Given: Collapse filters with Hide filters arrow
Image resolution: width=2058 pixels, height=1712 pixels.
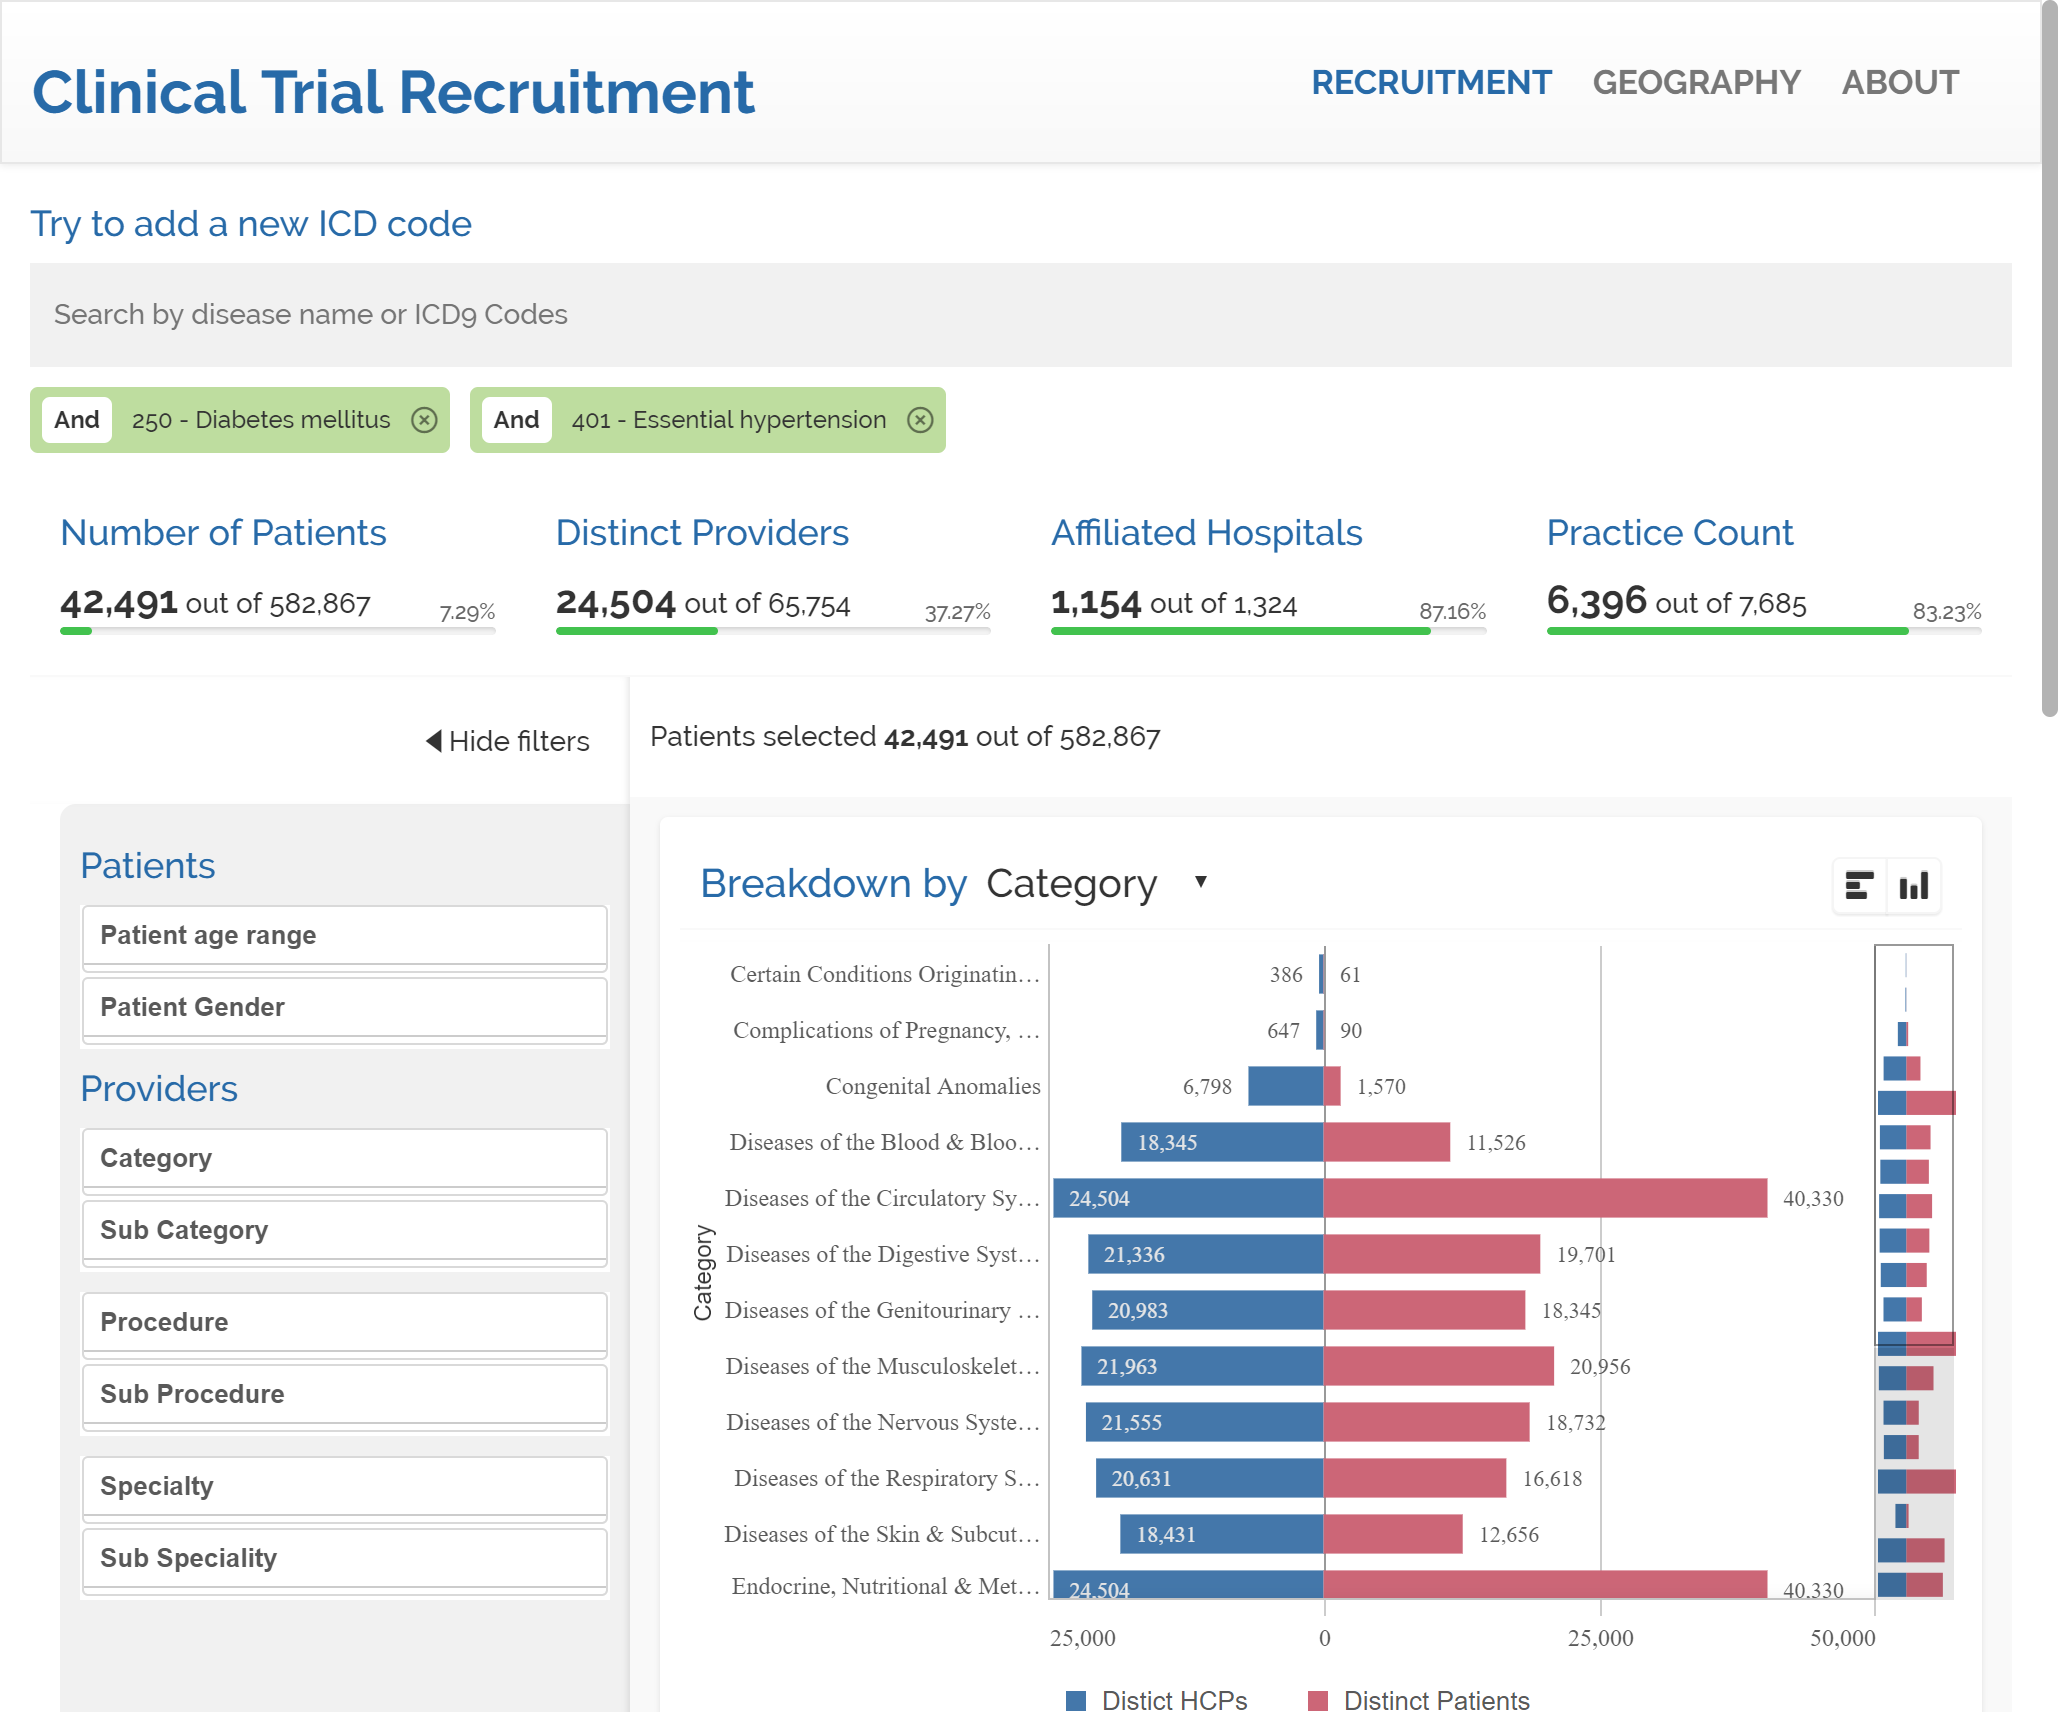Looking at the screenshot, I should point(434,741).
